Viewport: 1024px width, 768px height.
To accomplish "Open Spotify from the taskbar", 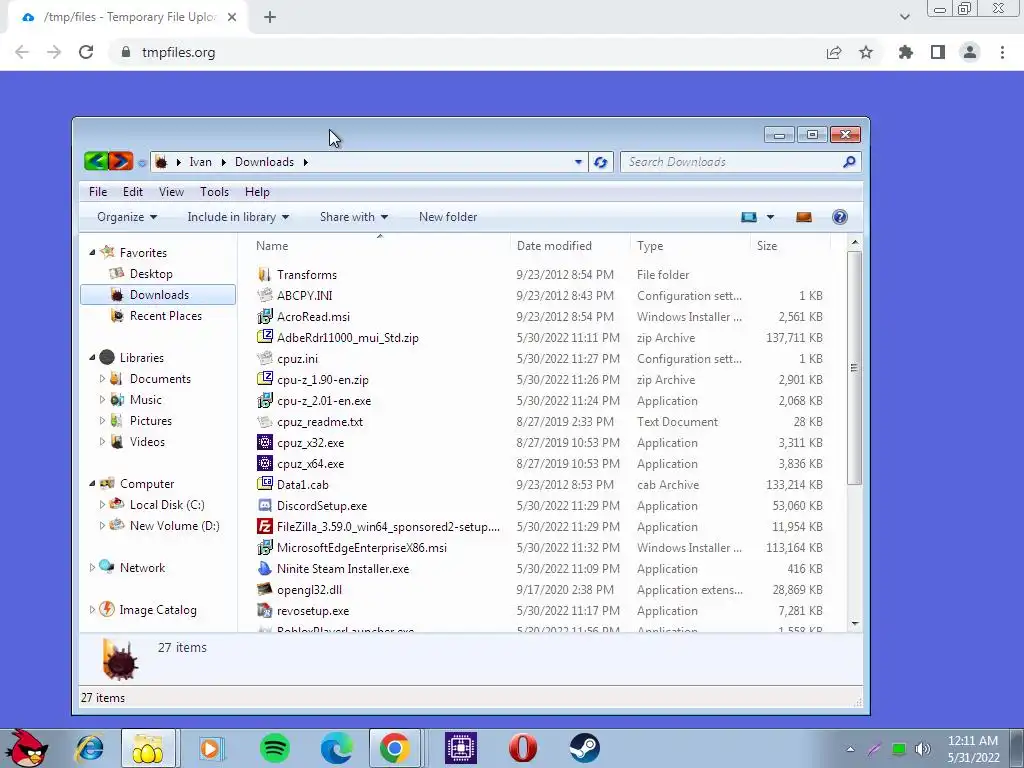I will tap(275, 748).
